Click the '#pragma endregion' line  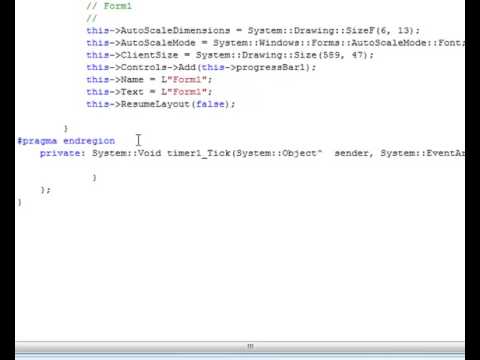point(66,141)
